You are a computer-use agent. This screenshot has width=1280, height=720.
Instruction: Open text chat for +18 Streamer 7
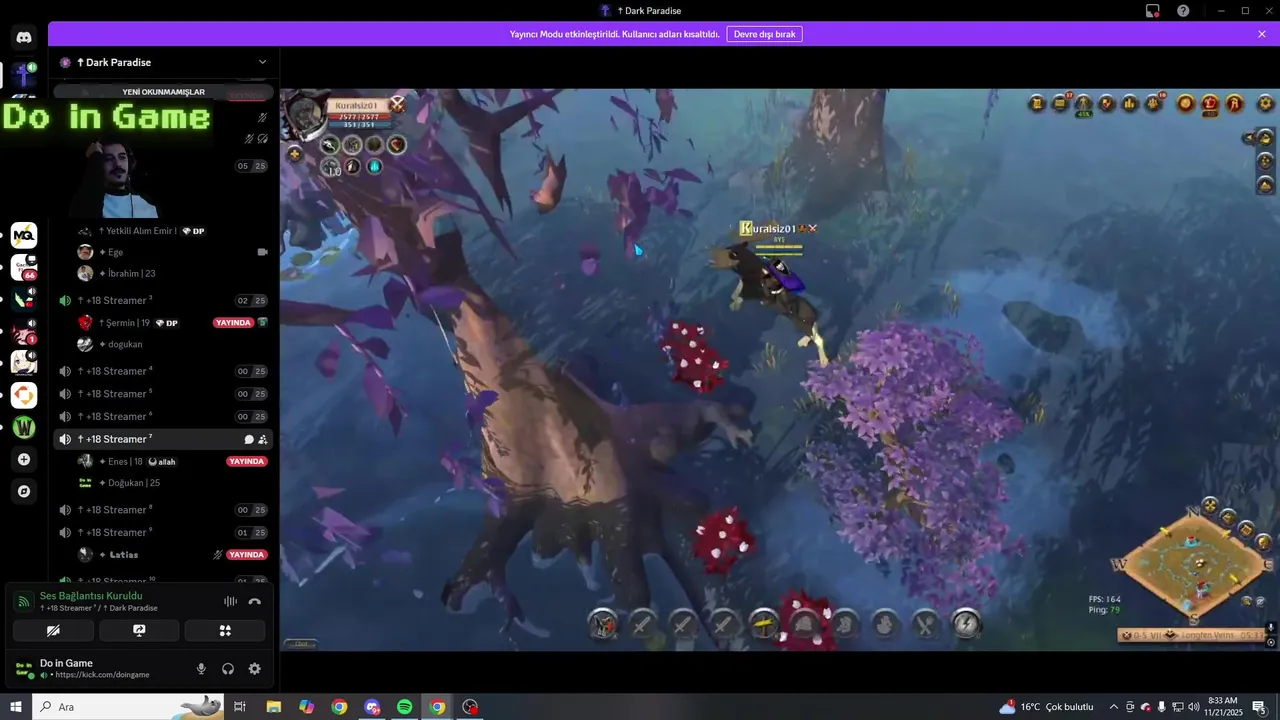tap(249, 439)
